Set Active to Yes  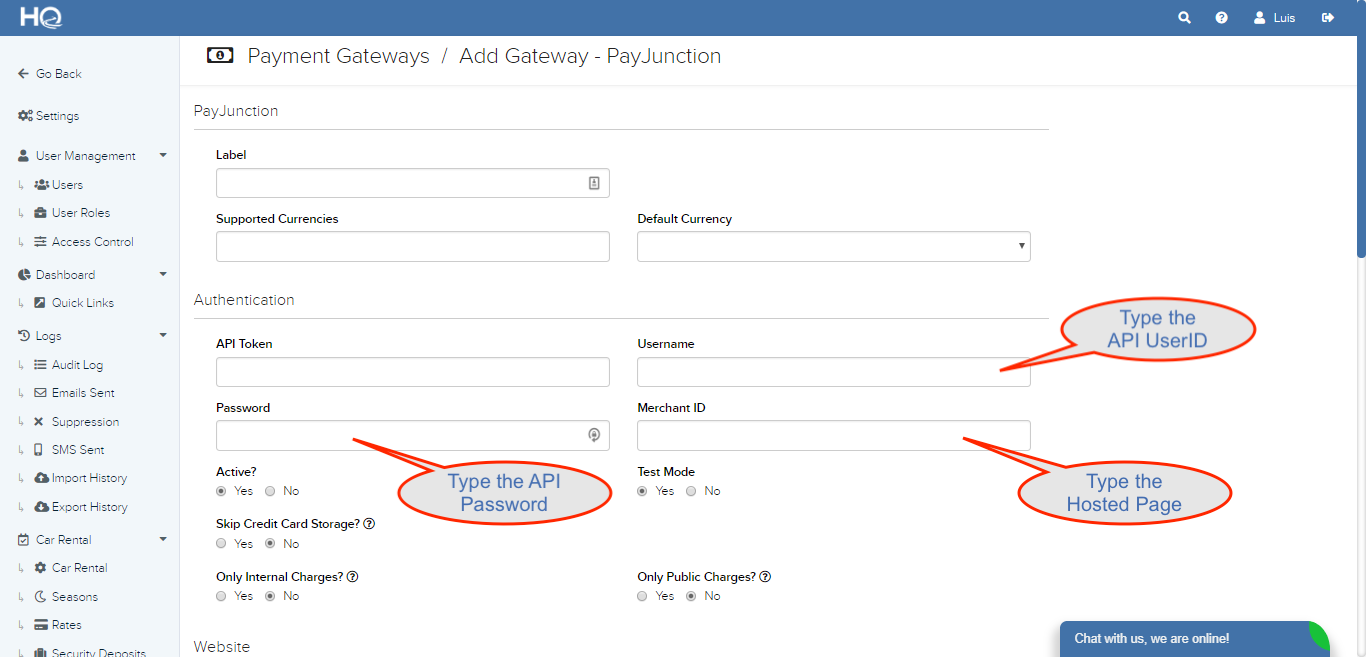[221, 491]
